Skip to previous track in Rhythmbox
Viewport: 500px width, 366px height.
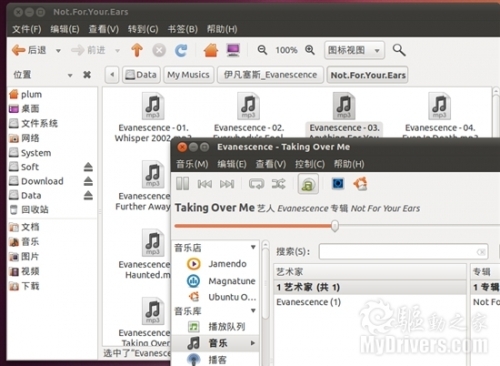[204, 184]
